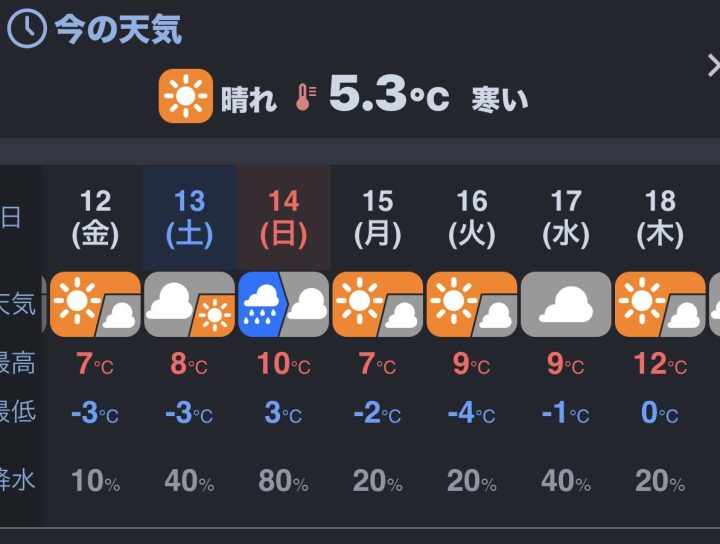Click the clock icon beside 今の天気
The height and width of the screenshot is (544, 720).
(27, 29)
